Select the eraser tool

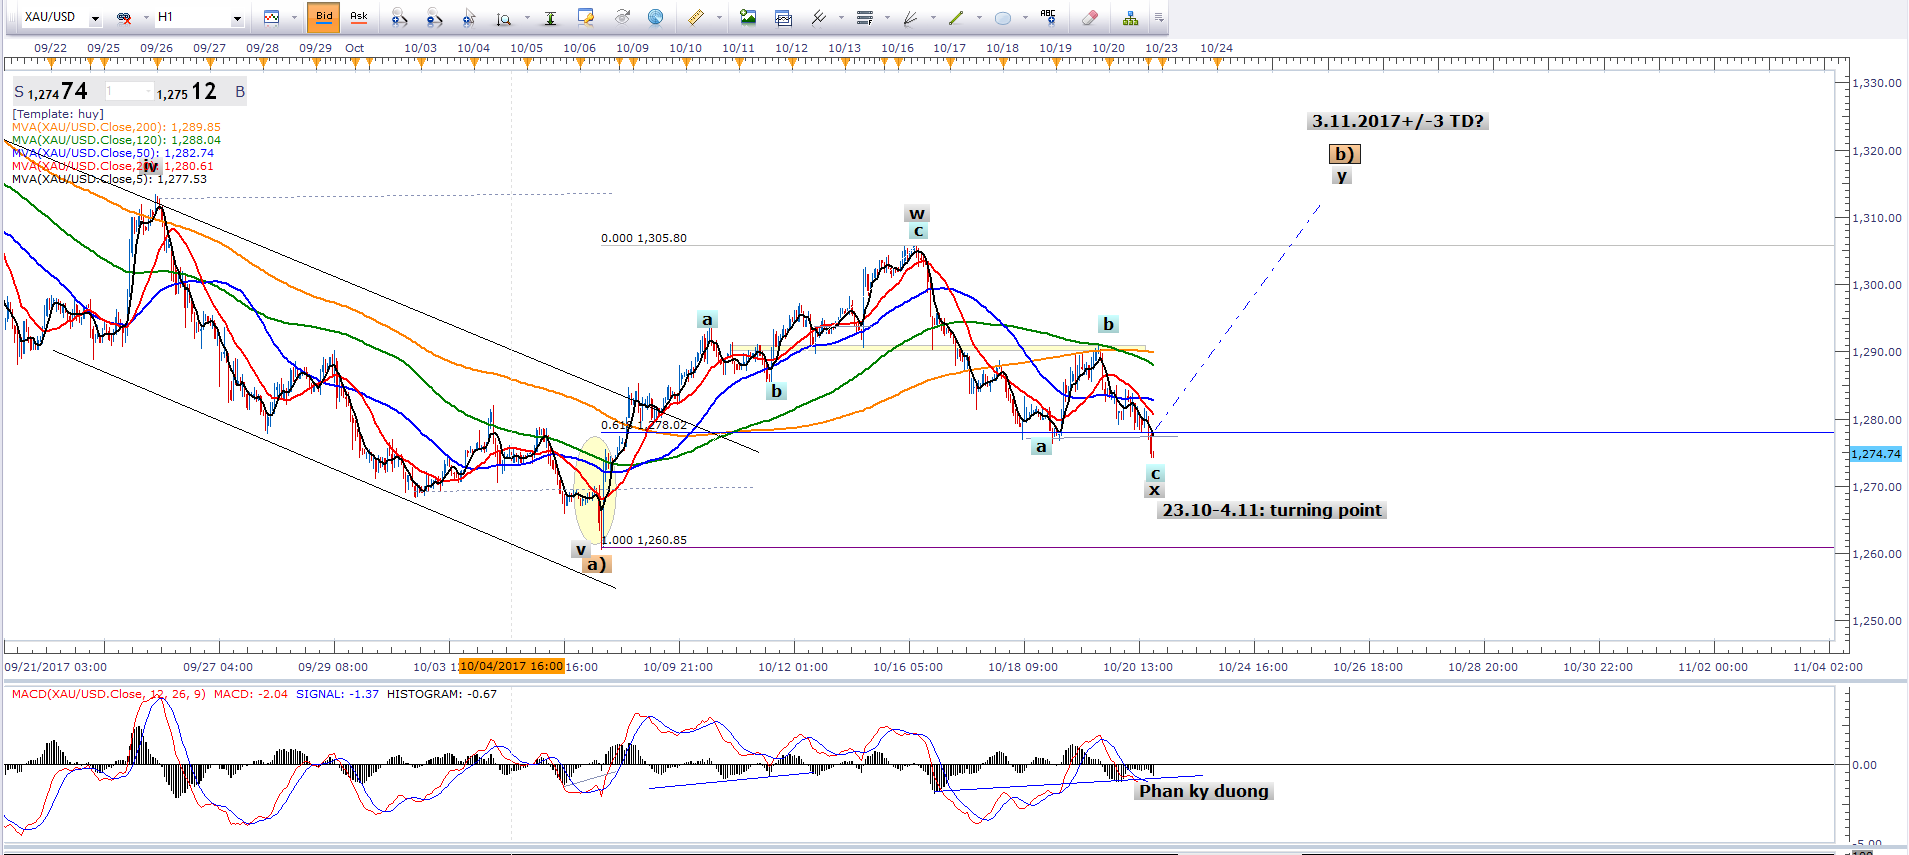pyautogui.click(x=1090, y=17)
